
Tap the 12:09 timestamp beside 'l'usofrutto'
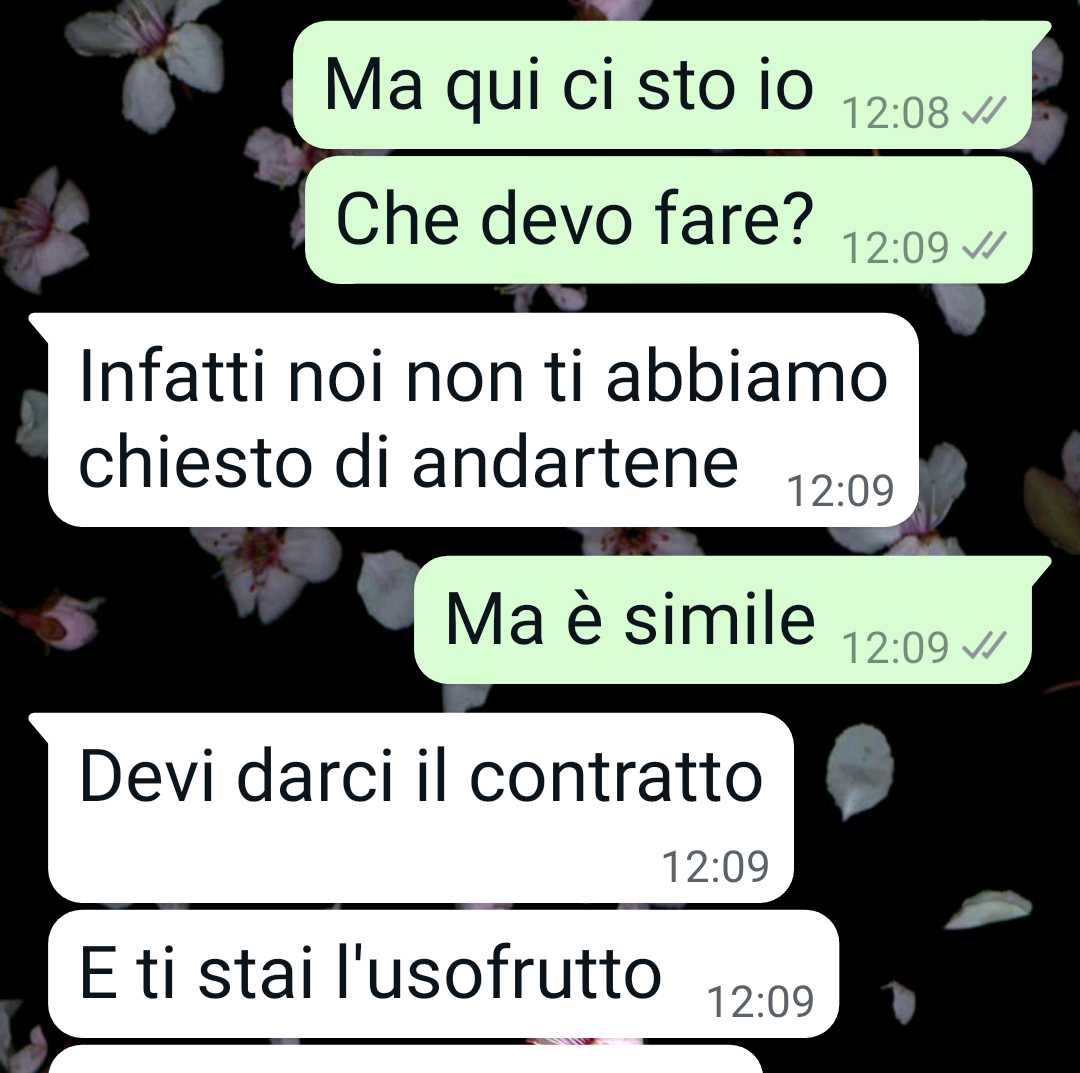(x=760, y=1002)
